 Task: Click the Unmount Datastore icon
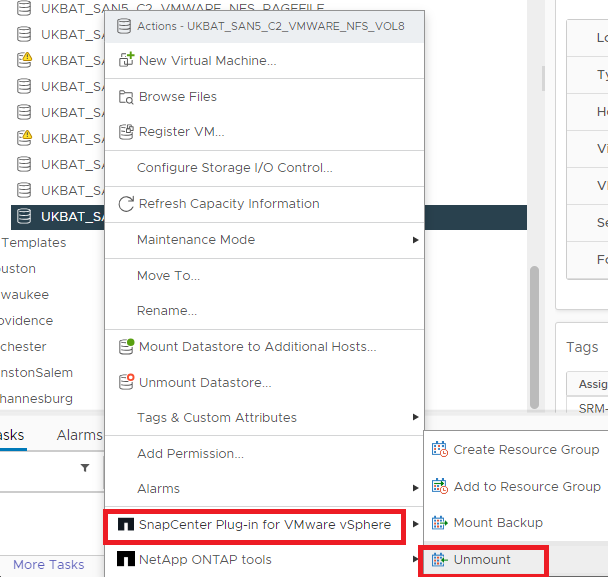point(126,382)
